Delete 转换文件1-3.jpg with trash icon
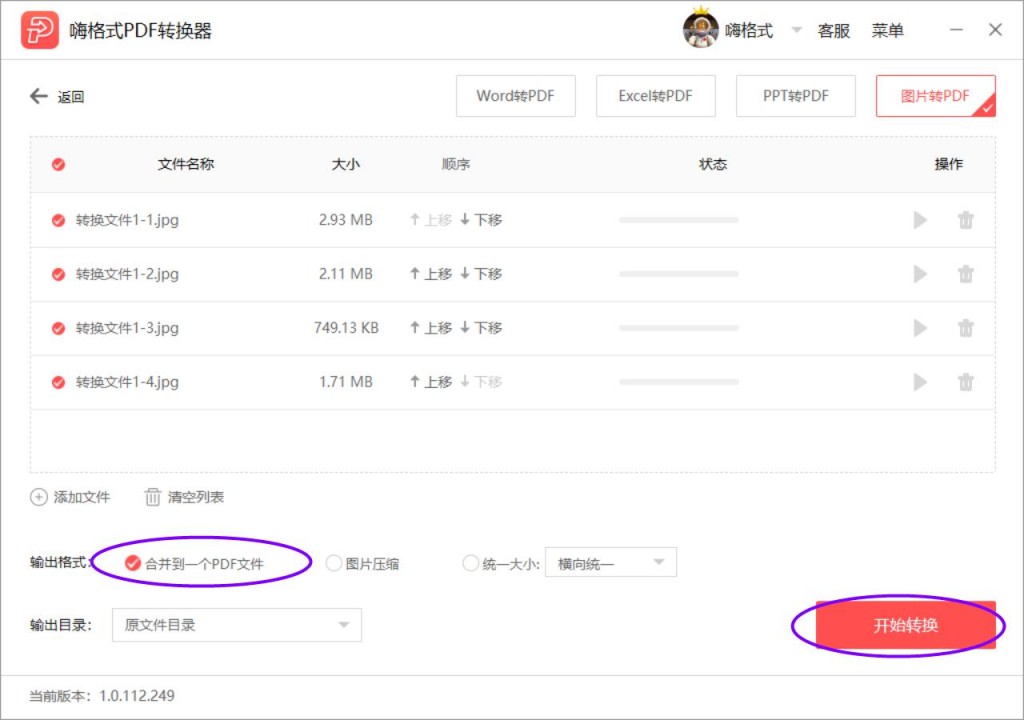Screen dimensions: 1024x720 [x=966, y=328]
